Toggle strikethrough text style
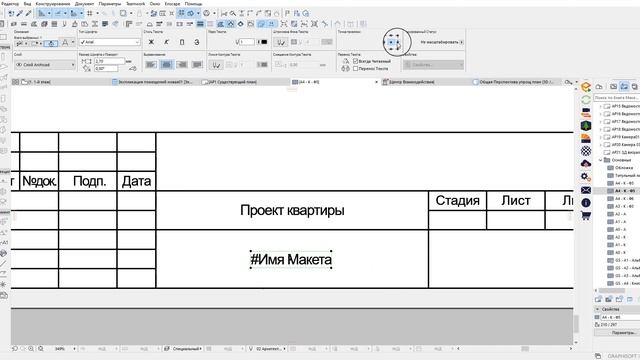This screenshot has width=640, height=360. pyautogui.click(x=197, y=42)
